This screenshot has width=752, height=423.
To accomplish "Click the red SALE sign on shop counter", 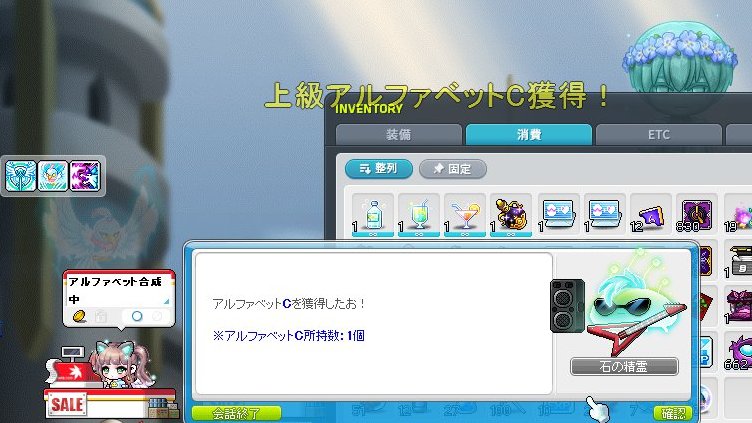I will click(67, 404).
